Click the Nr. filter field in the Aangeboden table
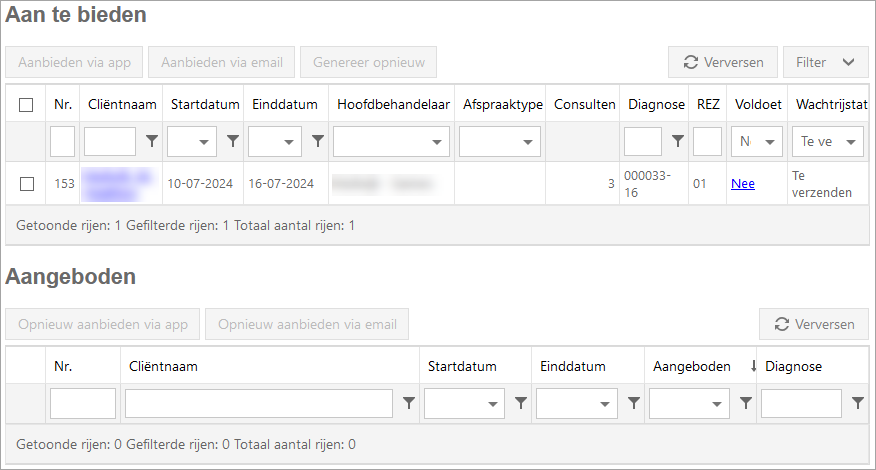Screen dimensions: 876x470 click(83, 403)
